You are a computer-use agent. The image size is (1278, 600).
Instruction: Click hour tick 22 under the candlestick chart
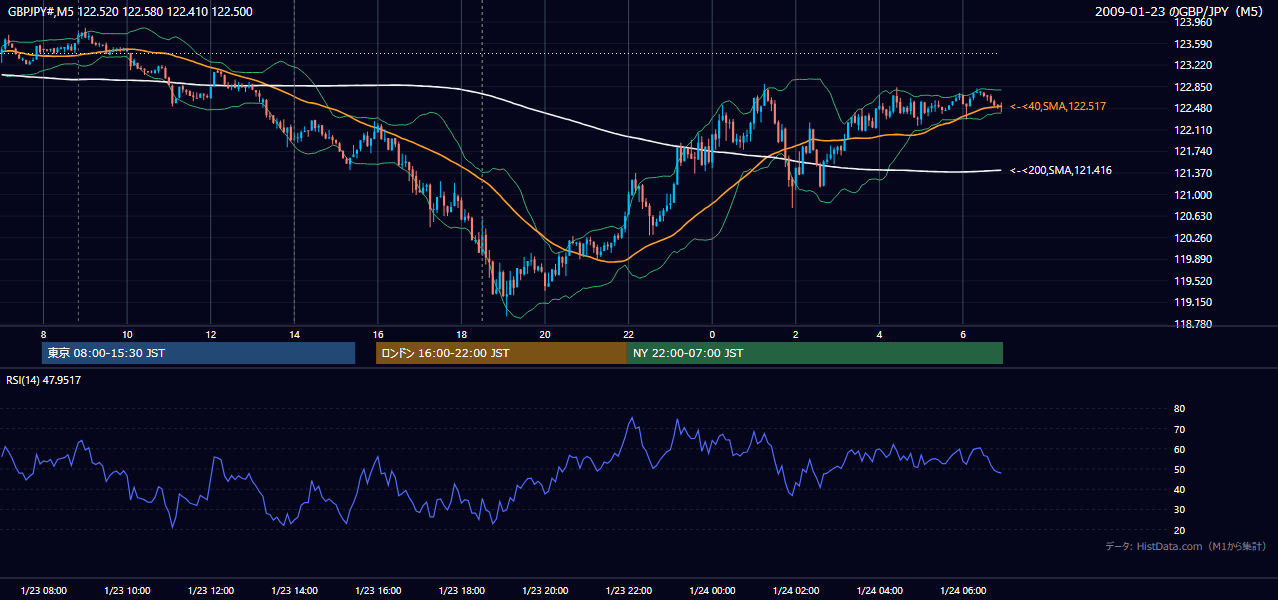coord(628,334)
